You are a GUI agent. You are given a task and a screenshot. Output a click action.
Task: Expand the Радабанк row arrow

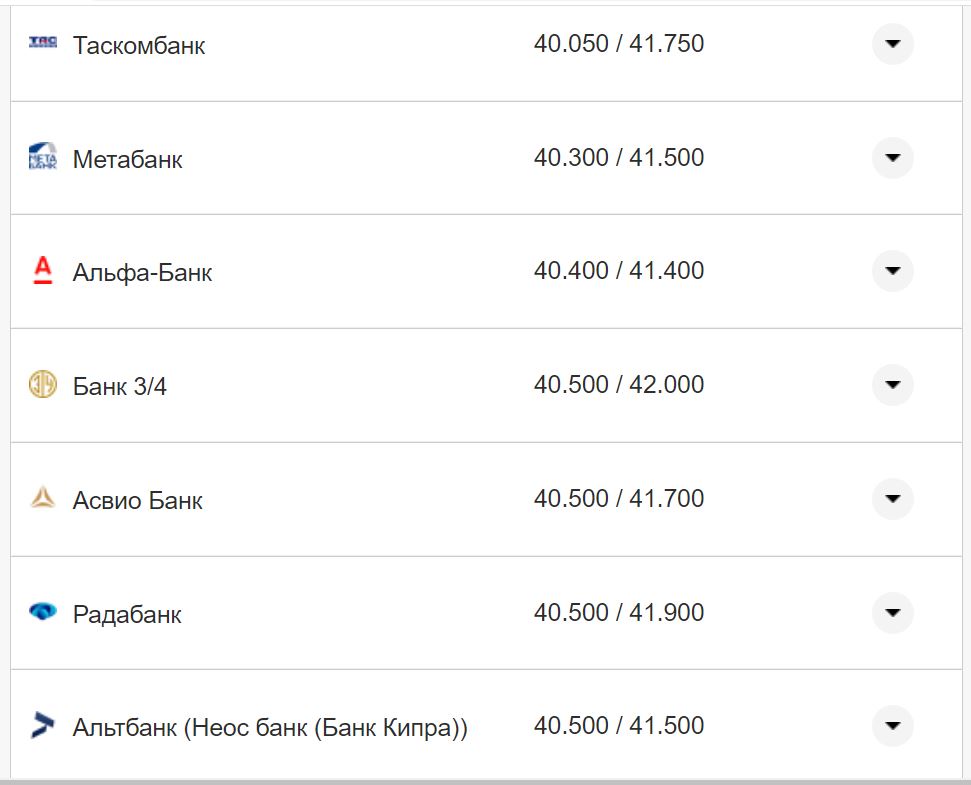(892, 612)
